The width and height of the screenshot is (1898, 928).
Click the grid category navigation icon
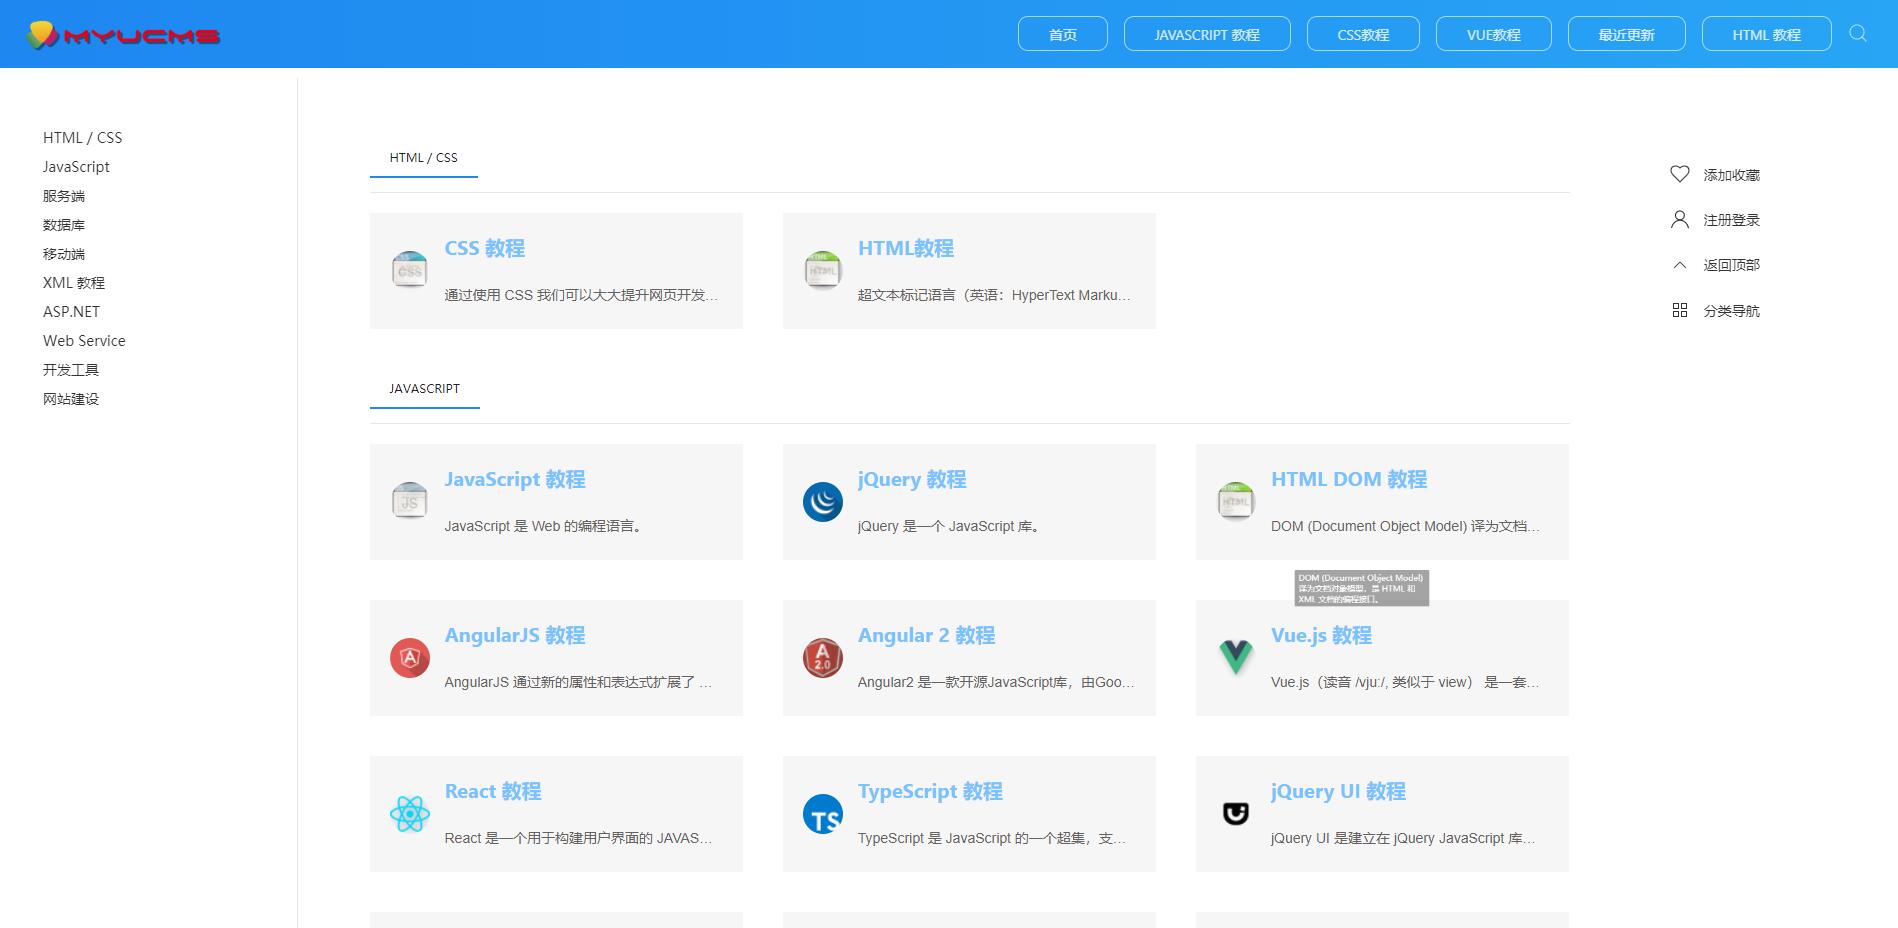pyautogui.click(x=1680, y=310)
